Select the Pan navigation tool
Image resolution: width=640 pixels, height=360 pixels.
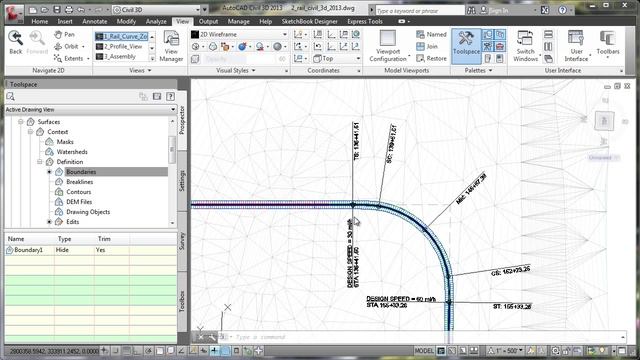click(64, 35)
